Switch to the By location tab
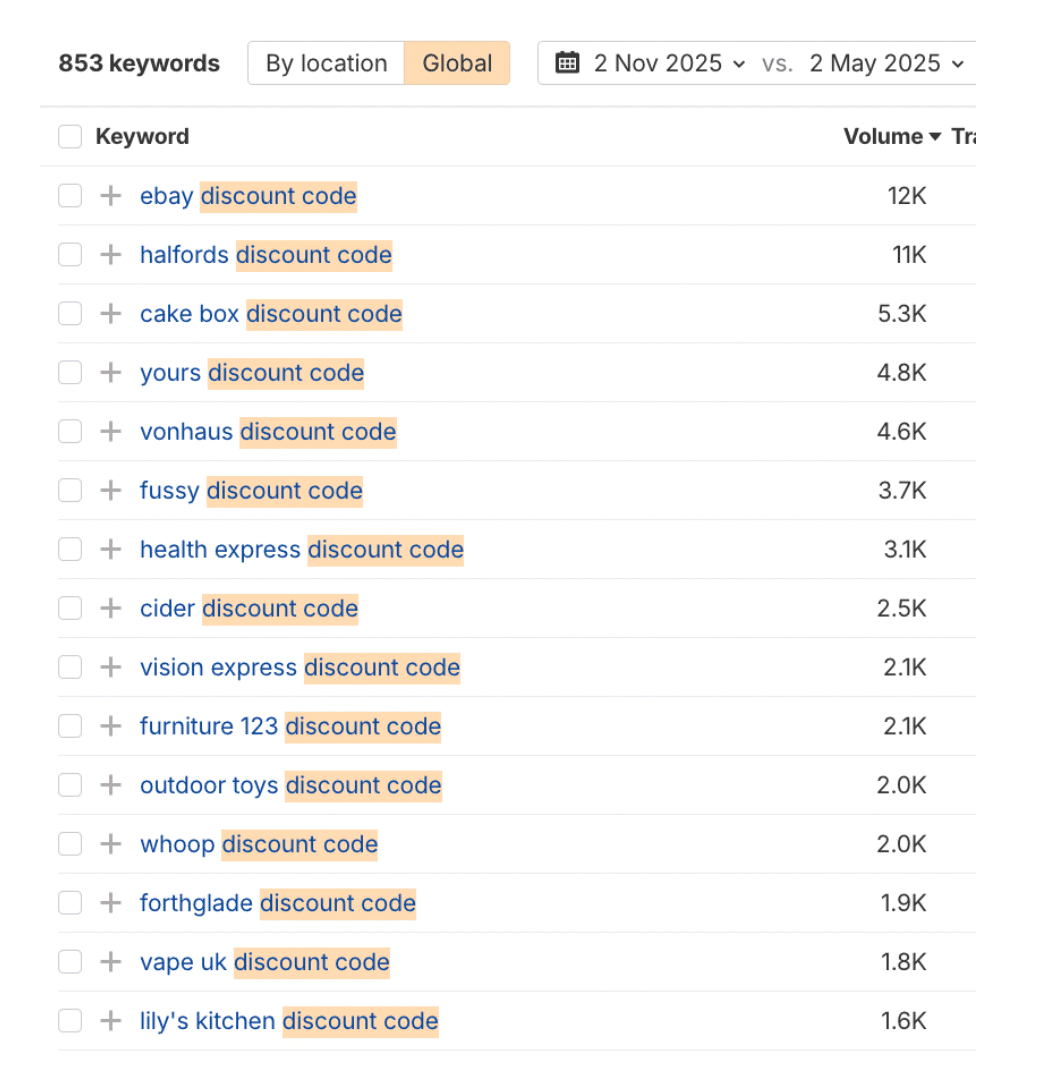 pos(326,63)
